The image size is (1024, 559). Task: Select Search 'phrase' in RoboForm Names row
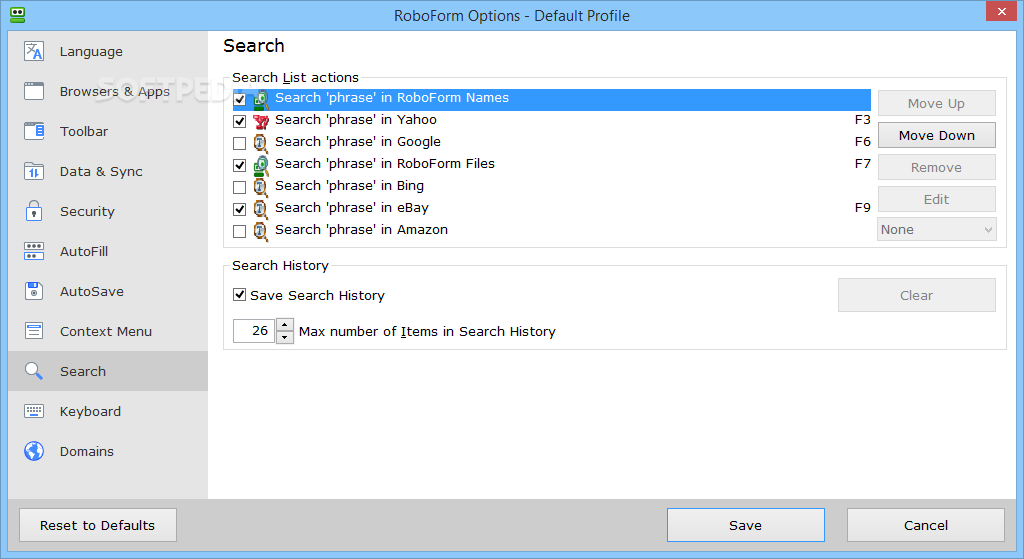tap(552, 99)
